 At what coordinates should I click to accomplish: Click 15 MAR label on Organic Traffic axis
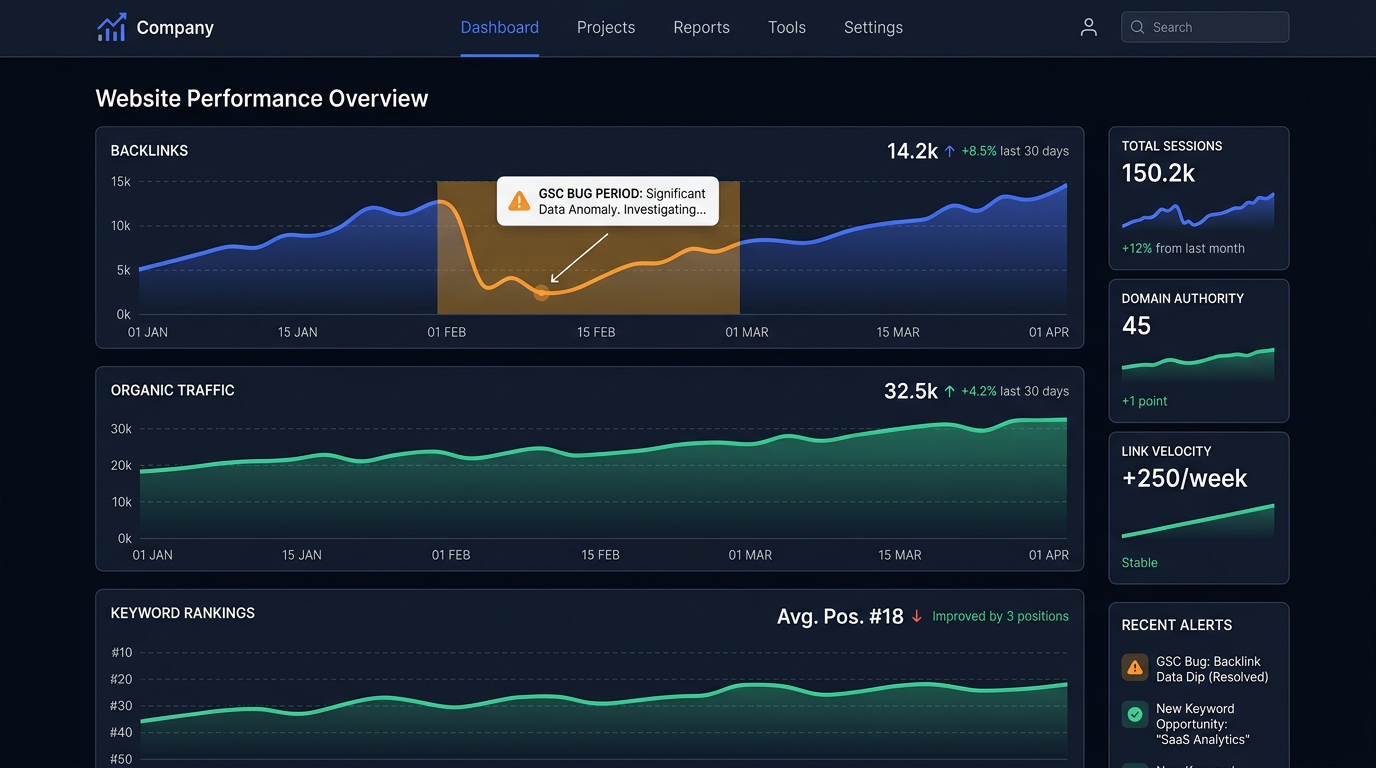click(x=900, y=555)
